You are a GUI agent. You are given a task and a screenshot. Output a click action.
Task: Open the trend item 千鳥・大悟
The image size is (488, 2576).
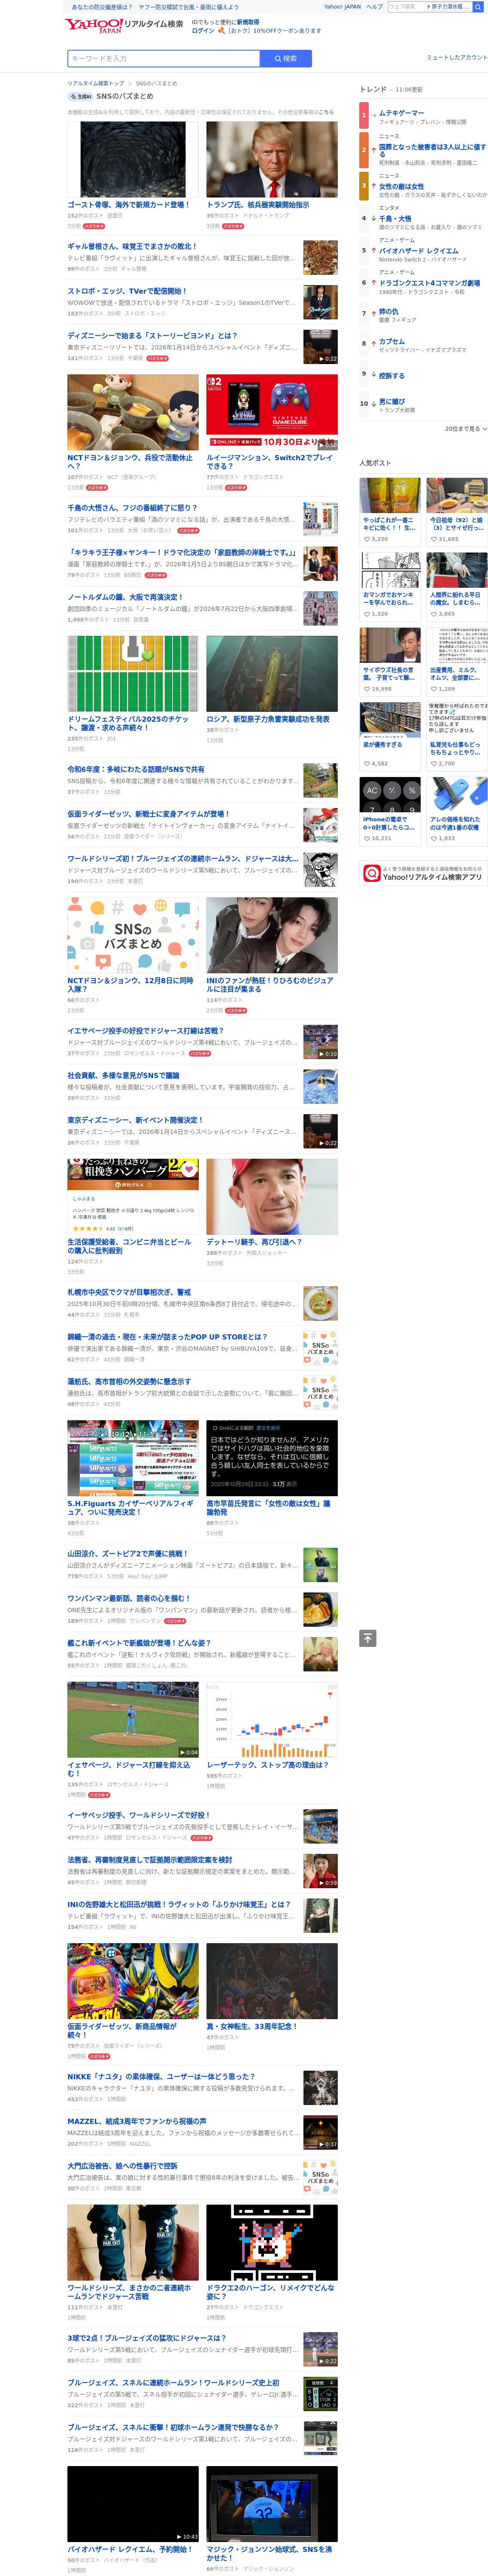point(395,218)
